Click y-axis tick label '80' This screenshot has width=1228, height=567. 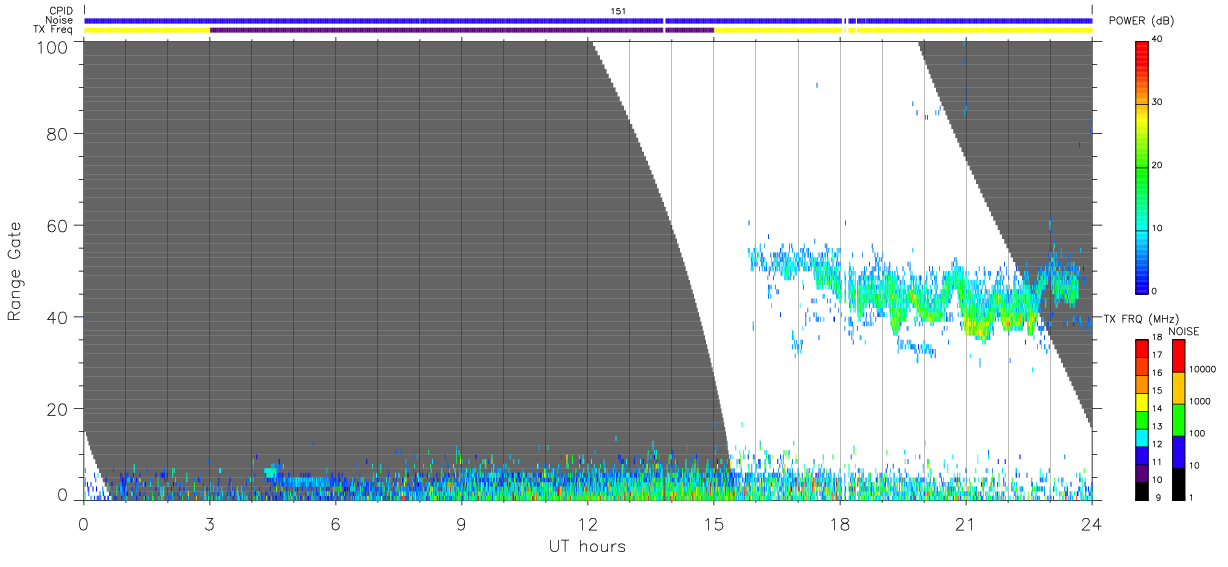pyautogui.click(x=58, y=134)
